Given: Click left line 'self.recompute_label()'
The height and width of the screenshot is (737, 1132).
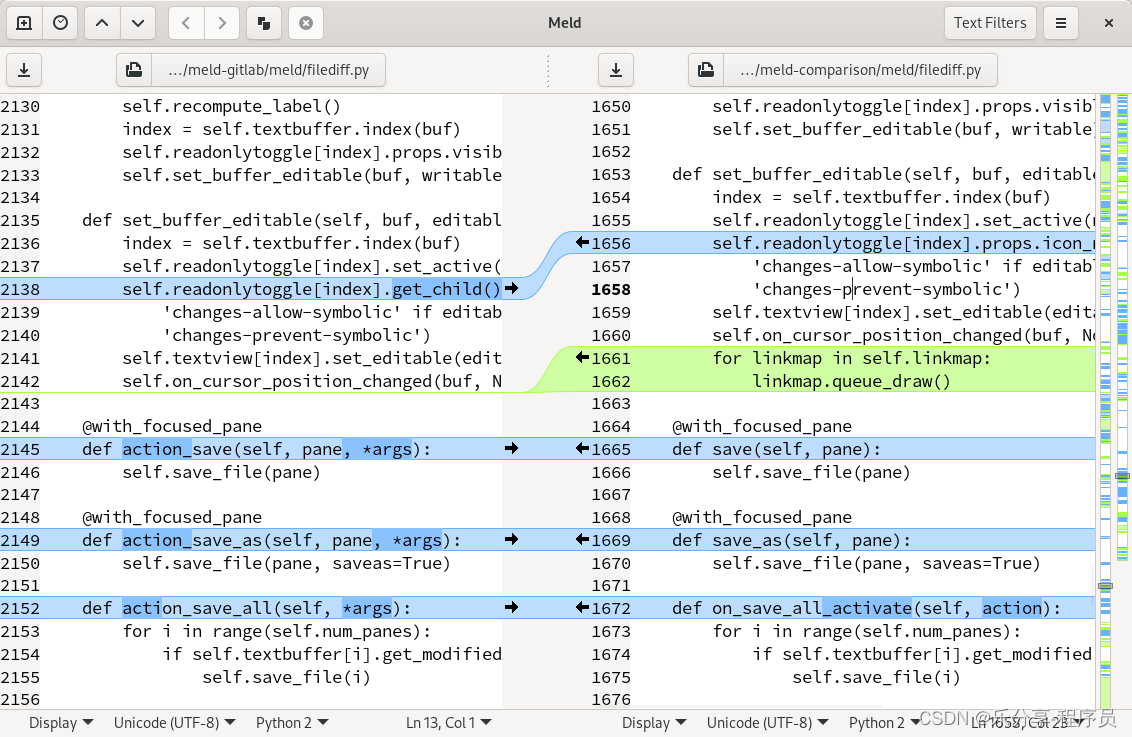Looking at the screenshot, I should (x=231, y=107).
